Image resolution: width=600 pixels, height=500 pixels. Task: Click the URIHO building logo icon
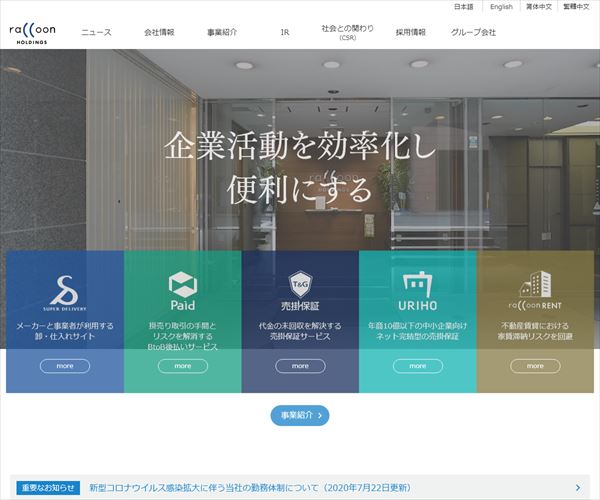[417, 284]
